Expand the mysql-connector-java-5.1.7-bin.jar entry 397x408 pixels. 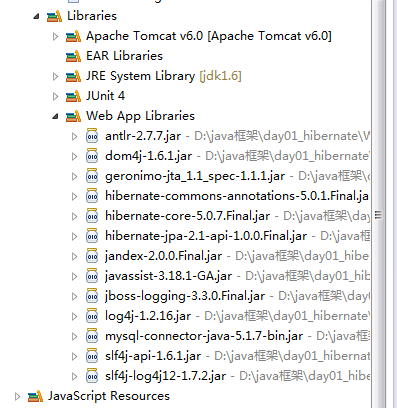(x=74, y=336)
